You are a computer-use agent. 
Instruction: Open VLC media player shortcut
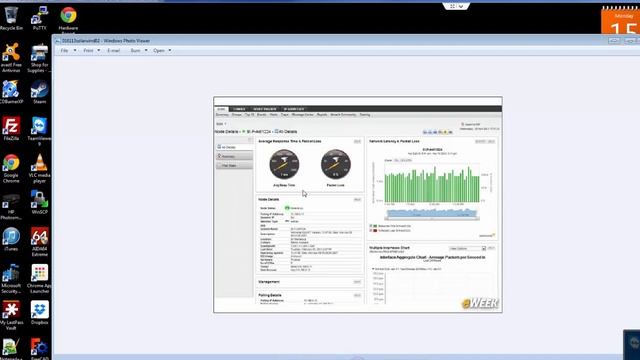click(x=39, y=168)
